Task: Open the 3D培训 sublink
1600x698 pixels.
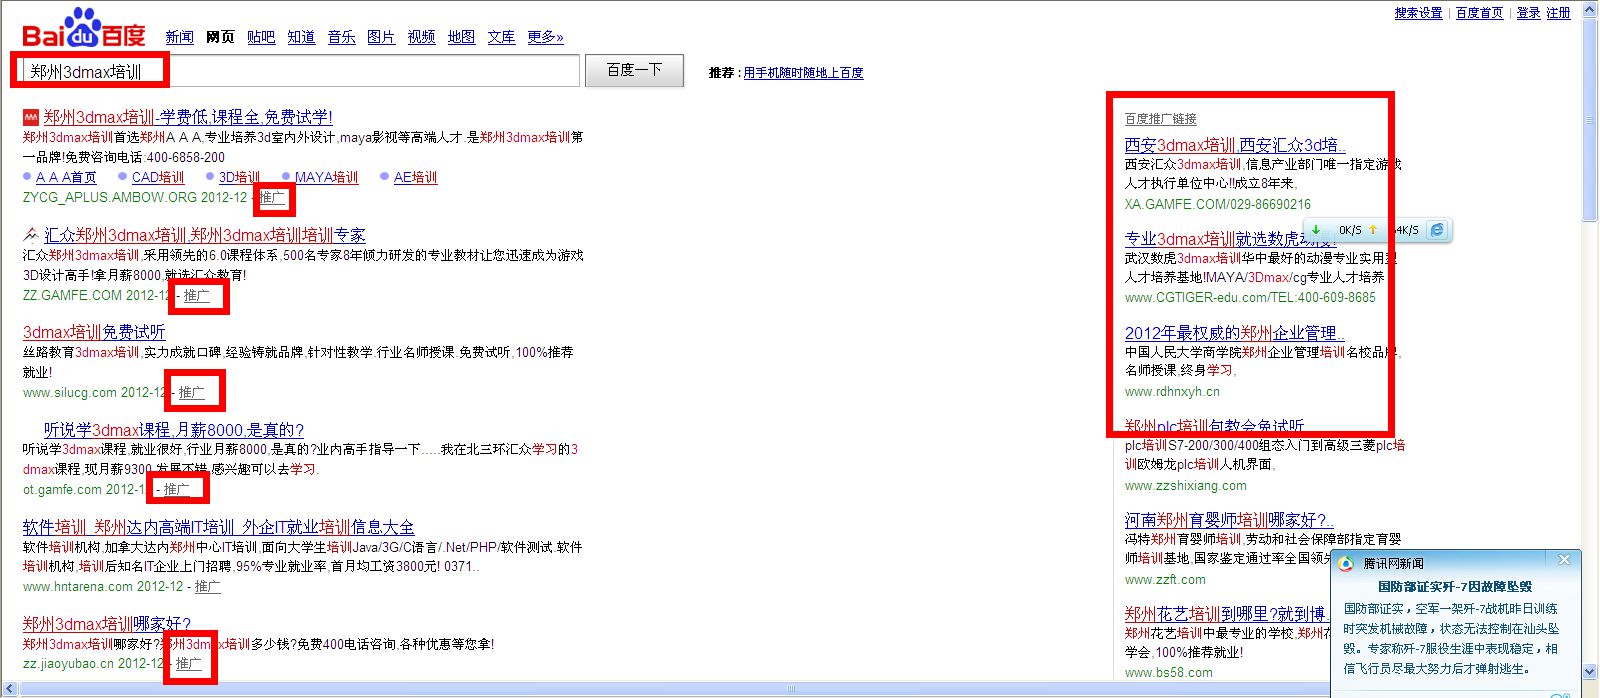Action: [239, 177]
